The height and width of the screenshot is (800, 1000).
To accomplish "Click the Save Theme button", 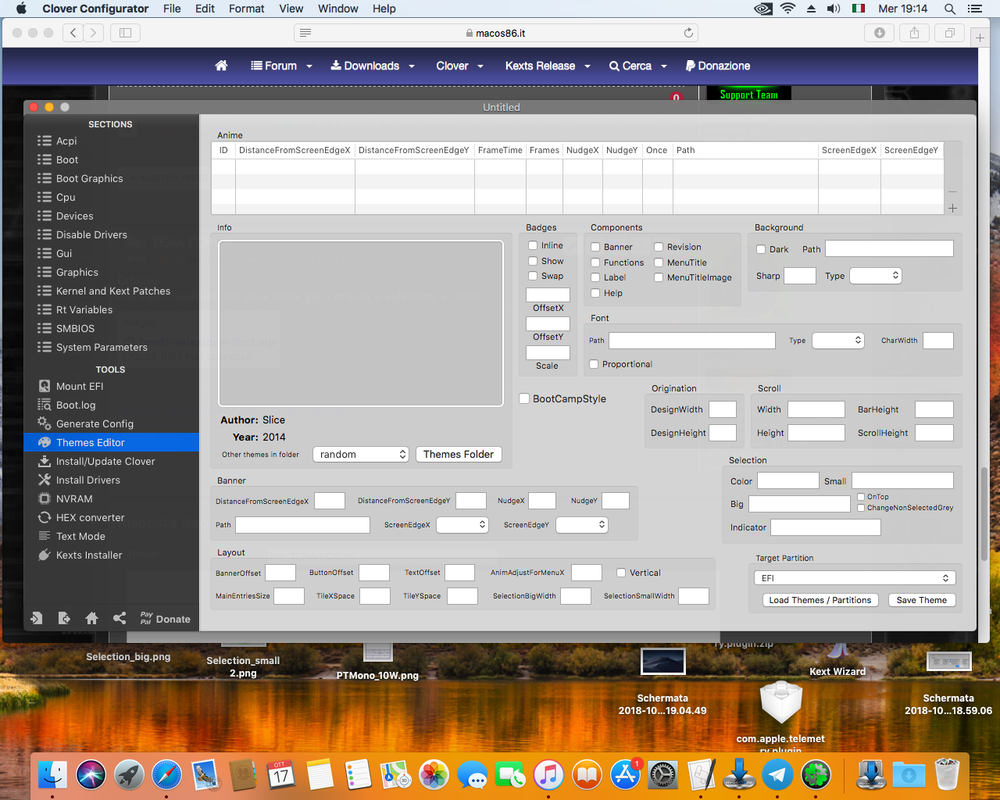I will (922, 600).
